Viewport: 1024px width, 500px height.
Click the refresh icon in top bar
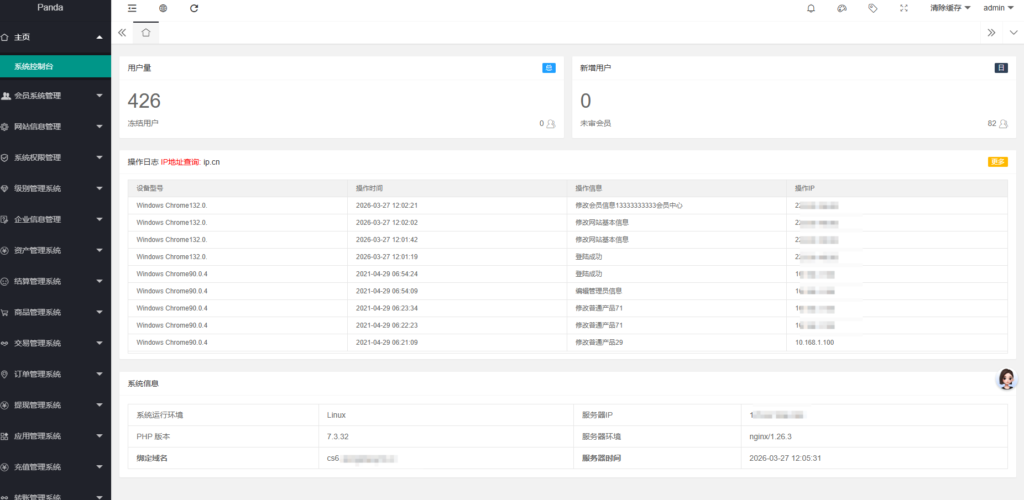(x=194, y=8)
